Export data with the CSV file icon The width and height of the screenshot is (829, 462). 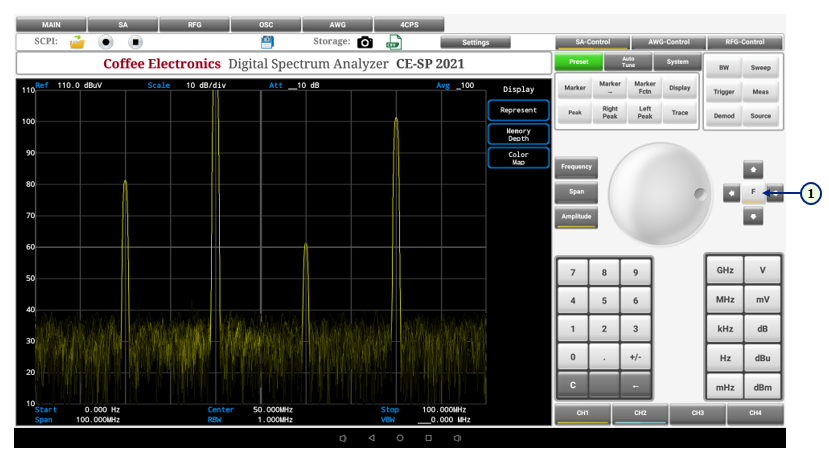394,42
